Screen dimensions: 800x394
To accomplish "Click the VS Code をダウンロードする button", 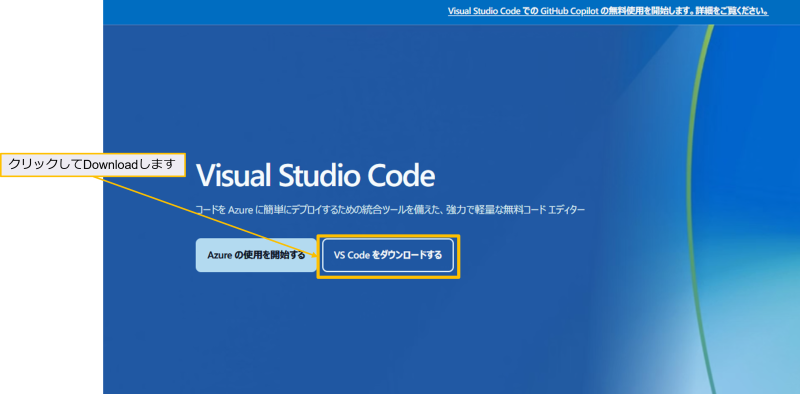I will click(388, 255).
